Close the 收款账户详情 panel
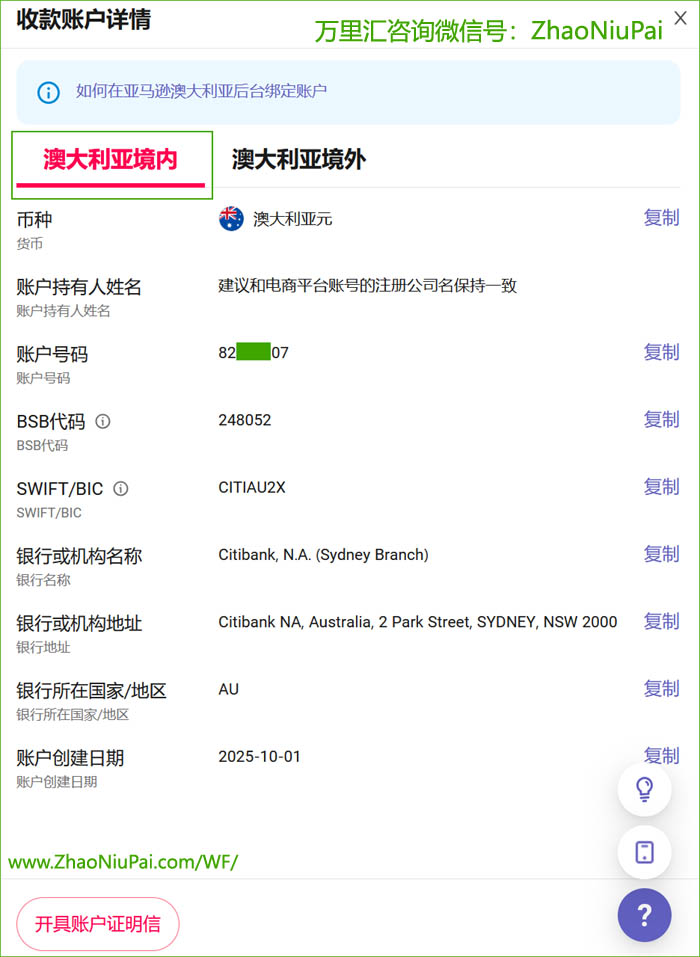This screenshot has height=957, width=700. [680, 18]
